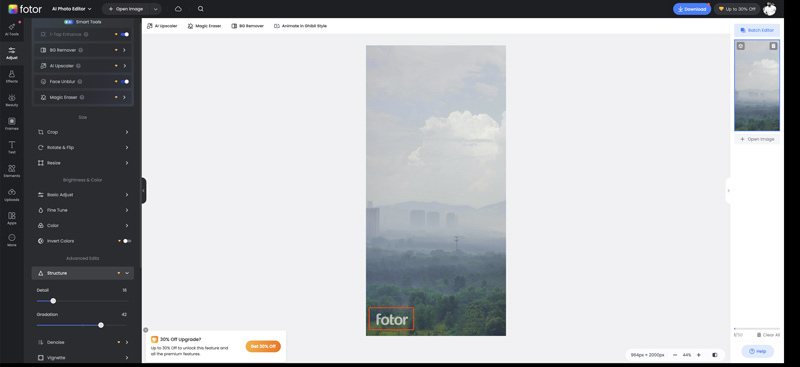800x367 pixels.
Task: Open the AI Tools sidebar panel
Action: pyautogui.click(x=12, y=29)
